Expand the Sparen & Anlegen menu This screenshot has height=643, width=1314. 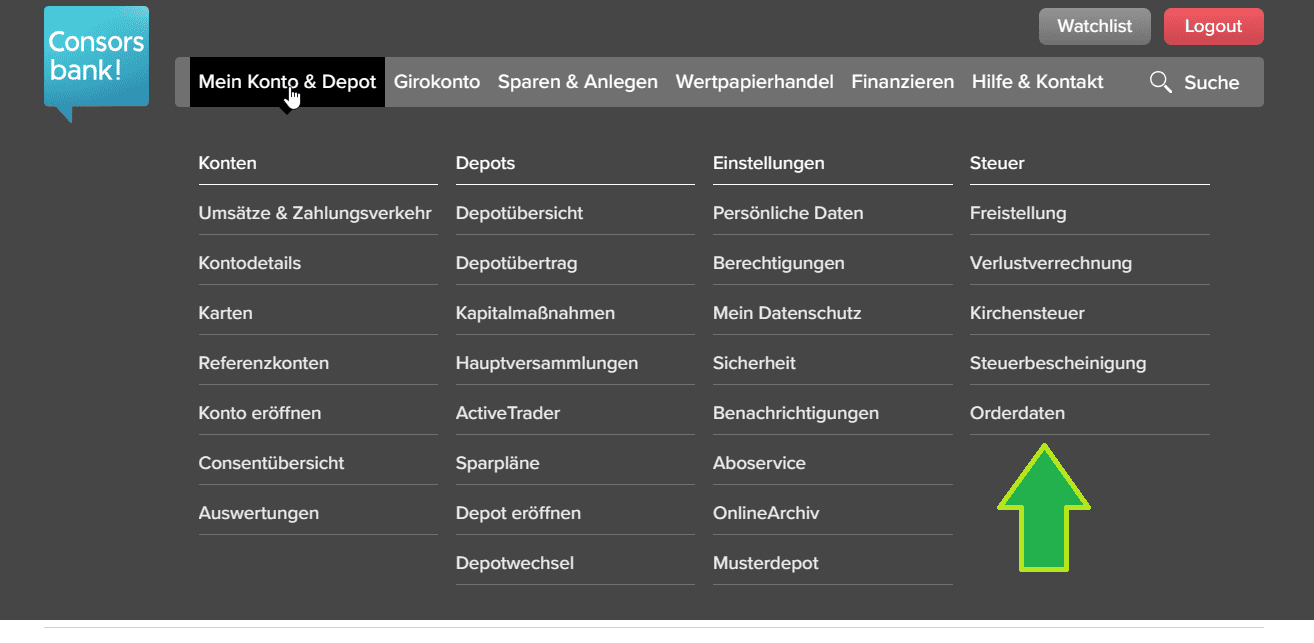578,82
